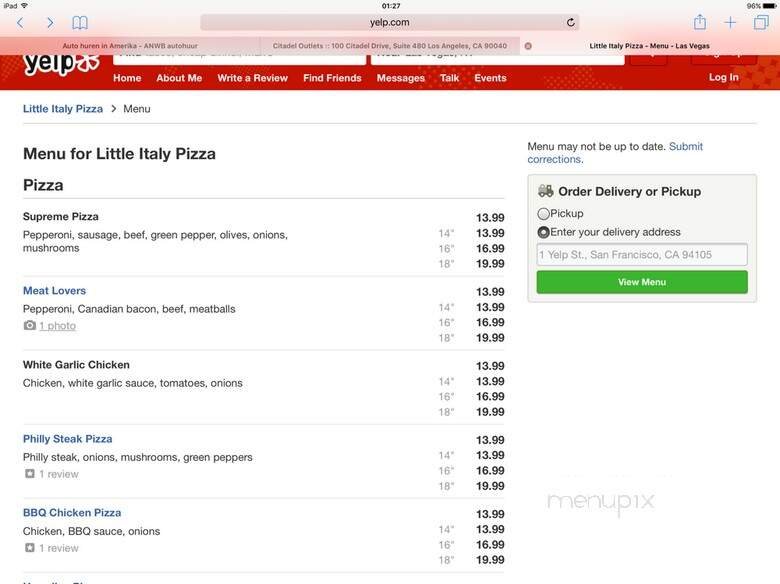Switch to Citadel Outlets tab
The image size is (780, 584).
point(390,46)
